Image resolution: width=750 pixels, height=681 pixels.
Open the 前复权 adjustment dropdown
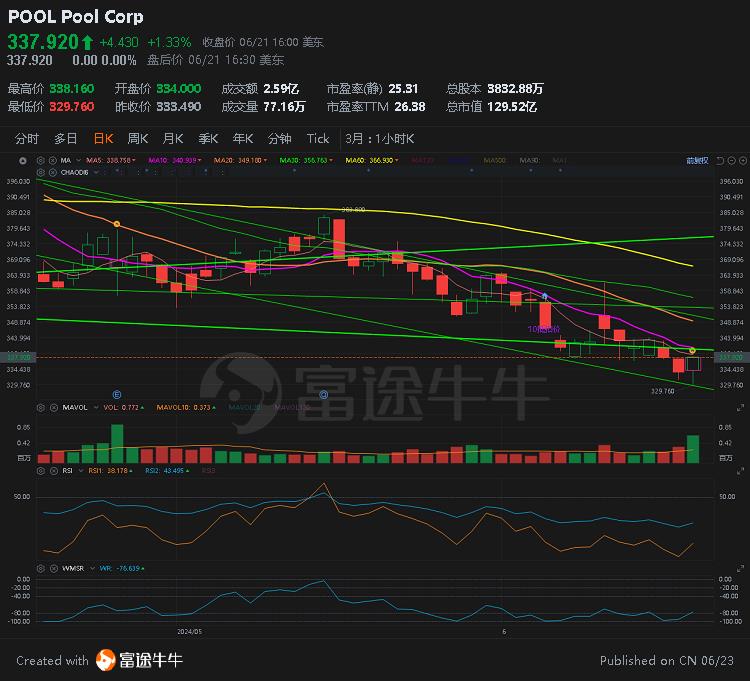pos(697,161)
